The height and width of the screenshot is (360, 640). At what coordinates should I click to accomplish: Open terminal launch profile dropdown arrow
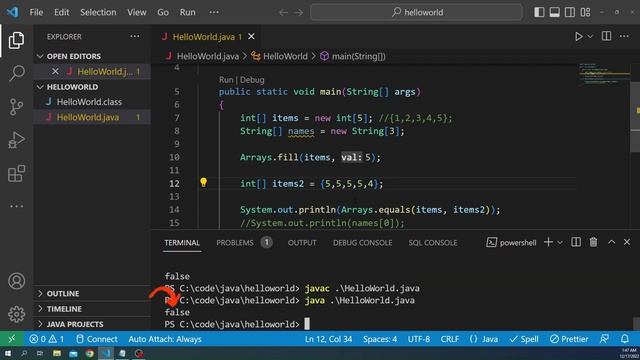pyautogui.click(x=560, y=243)
